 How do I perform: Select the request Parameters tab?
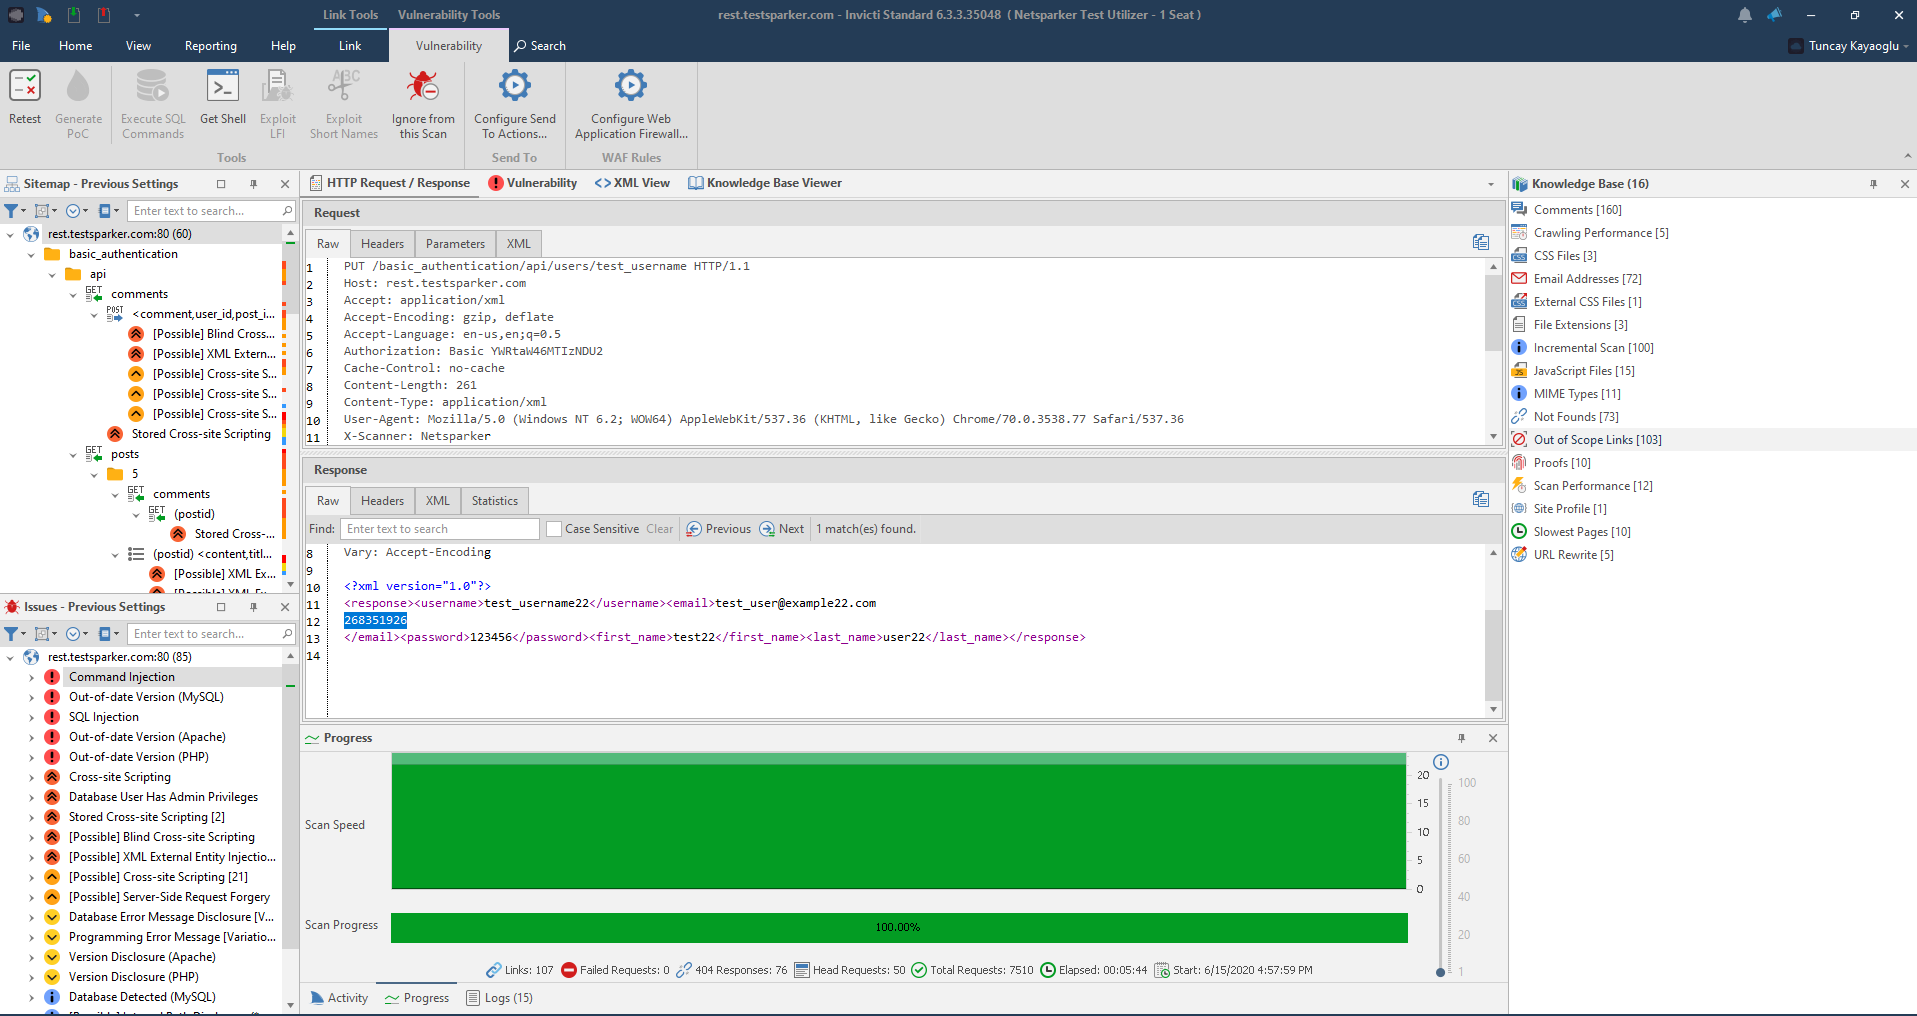[x=455, y=244]
